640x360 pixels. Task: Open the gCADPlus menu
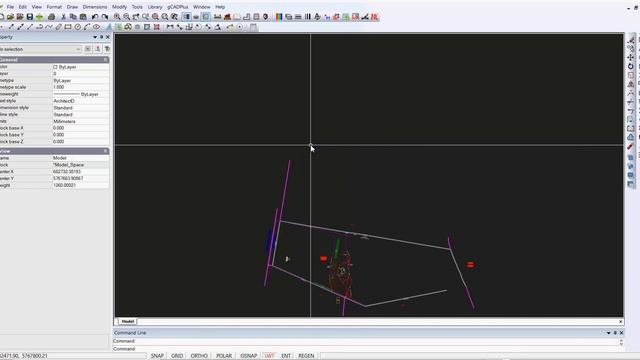tap(178, 7)
